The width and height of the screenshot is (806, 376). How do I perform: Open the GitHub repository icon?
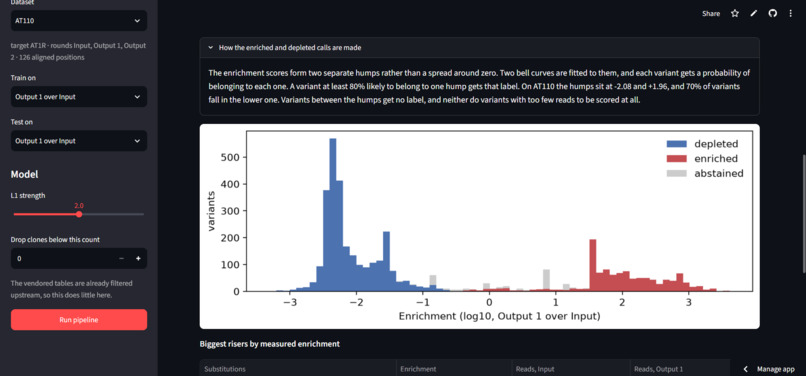pos(772,14)
